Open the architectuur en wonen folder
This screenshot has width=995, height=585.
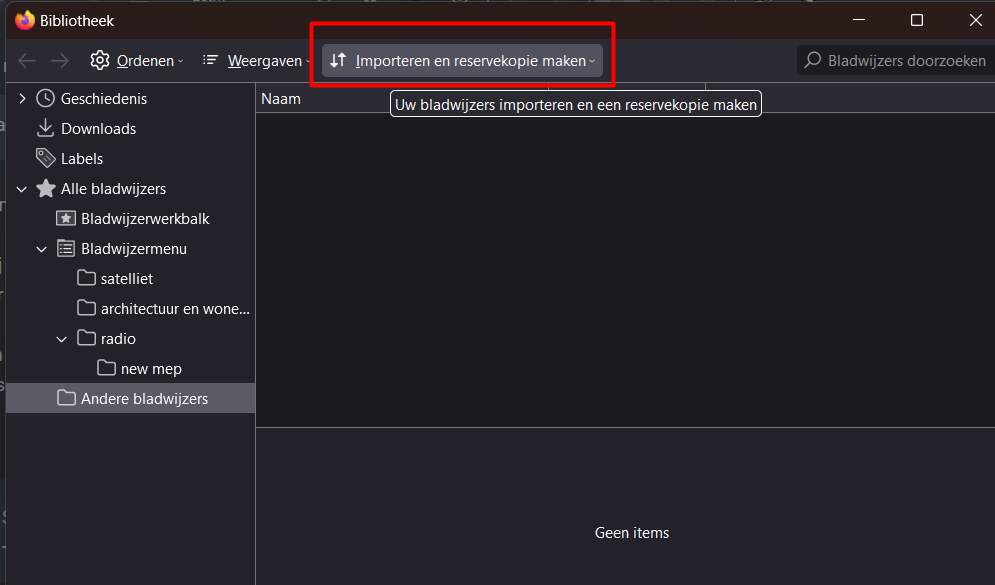point(174,308)
